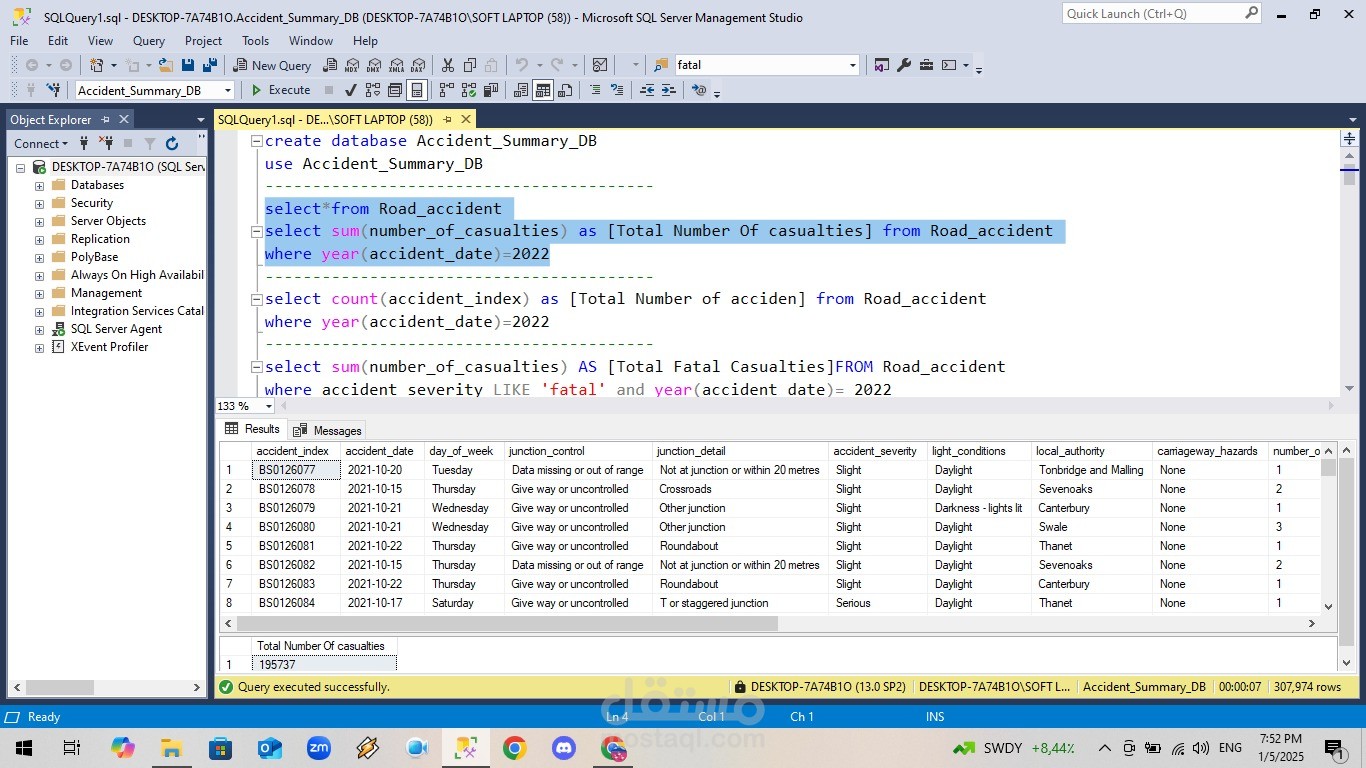Parse the query with the checkmark icon

tap(351, 90)
